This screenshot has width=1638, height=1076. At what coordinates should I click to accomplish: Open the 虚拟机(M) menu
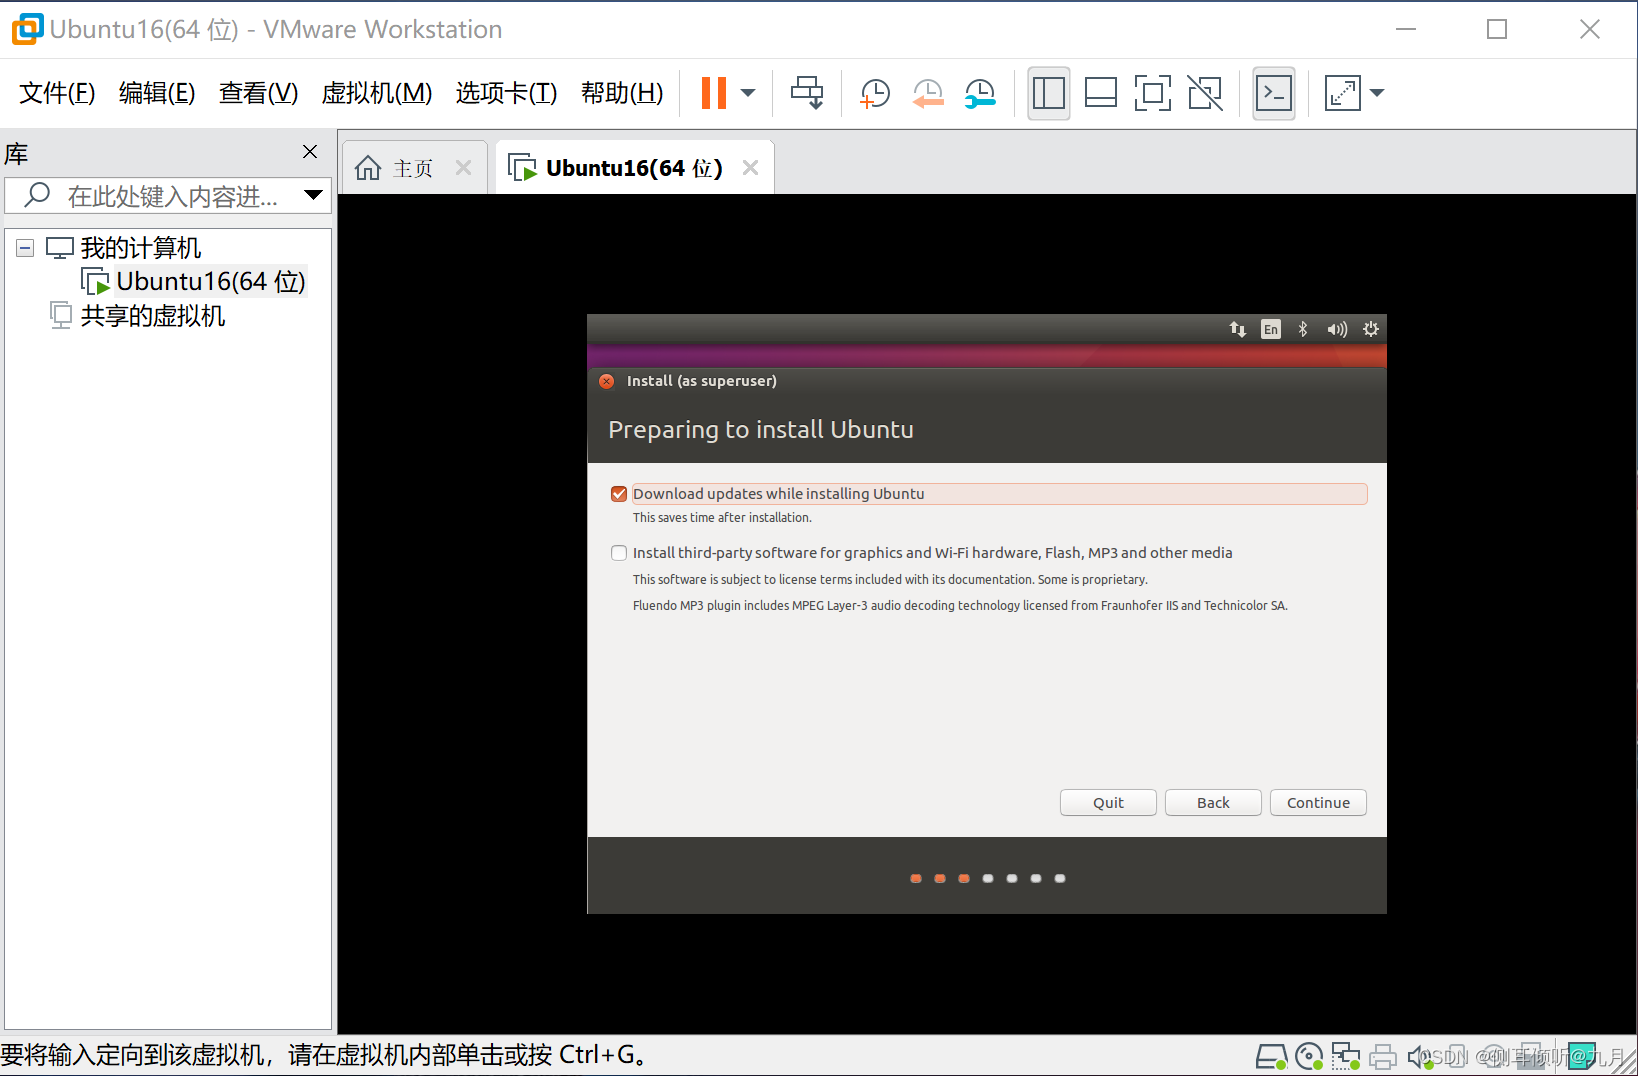pos(377,93)
